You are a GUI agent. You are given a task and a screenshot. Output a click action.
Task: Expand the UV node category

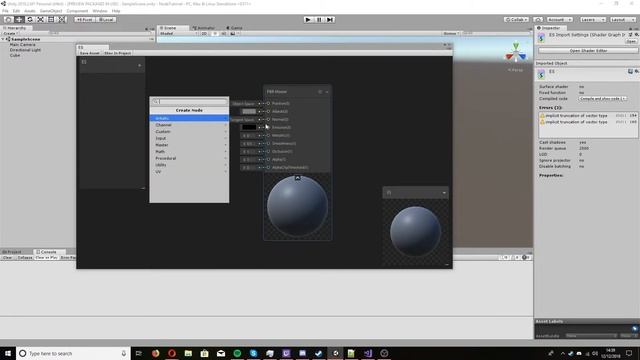pos(189,171)
